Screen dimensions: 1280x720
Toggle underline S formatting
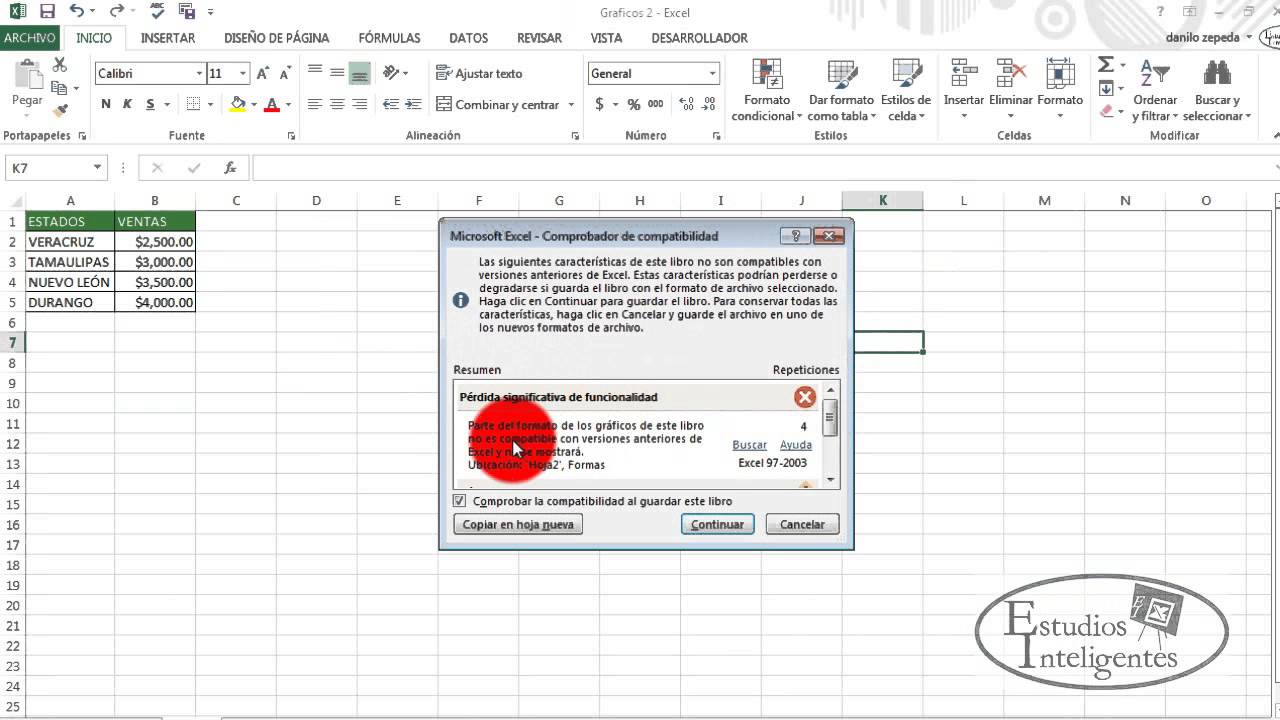[150, 104]
